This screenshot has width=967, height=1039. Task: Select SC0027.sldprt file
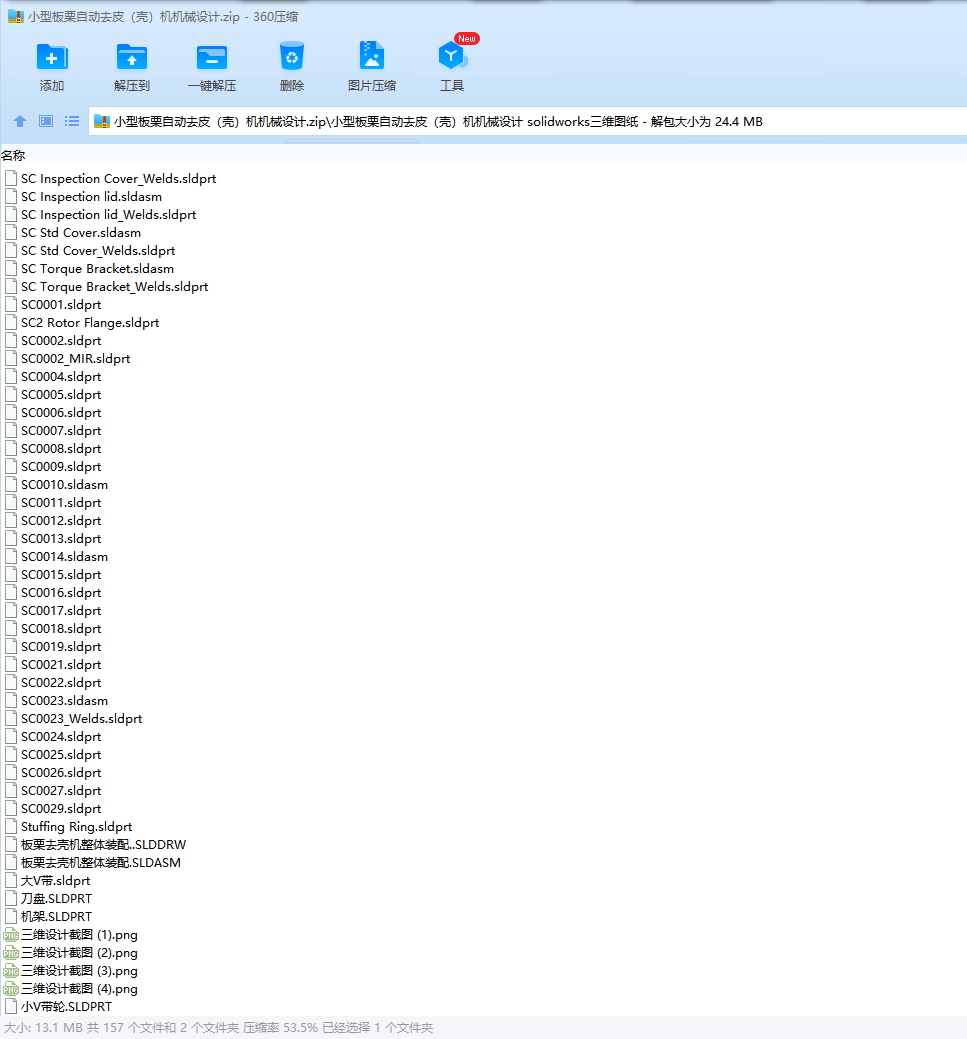pyautogui.click(x=61, y=791)
